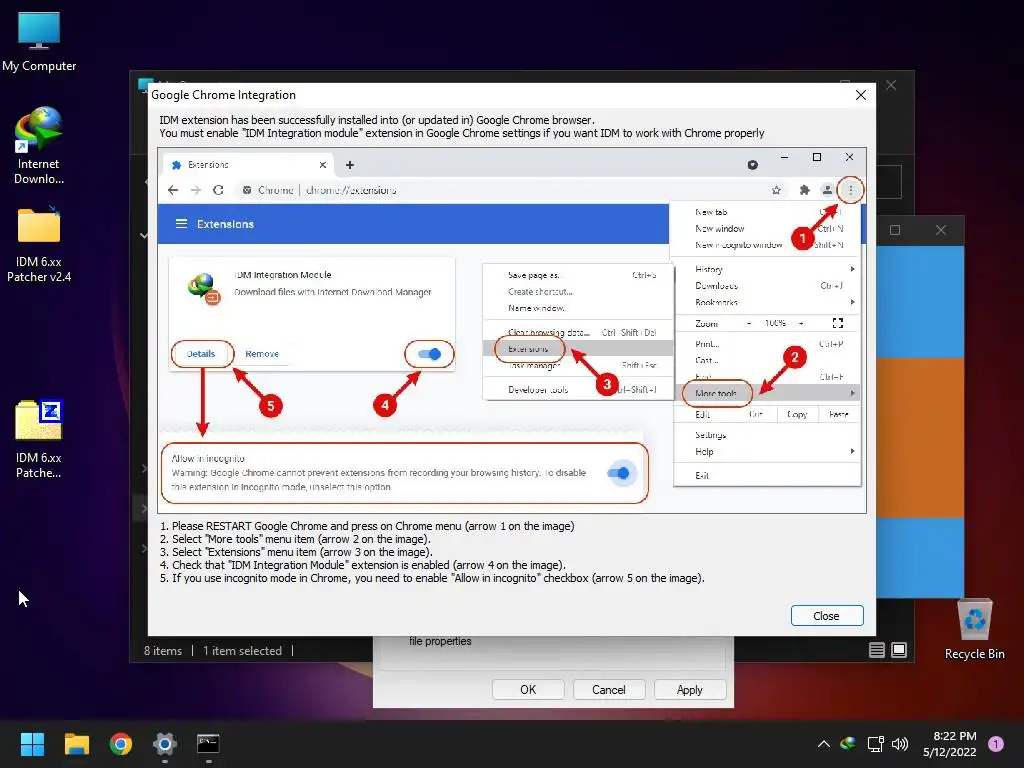Viewport: 1024px width, 768px height.
Task: Select the IDM 6.xx Patcher v2.4 folder
Action: (x=39, y=244)
